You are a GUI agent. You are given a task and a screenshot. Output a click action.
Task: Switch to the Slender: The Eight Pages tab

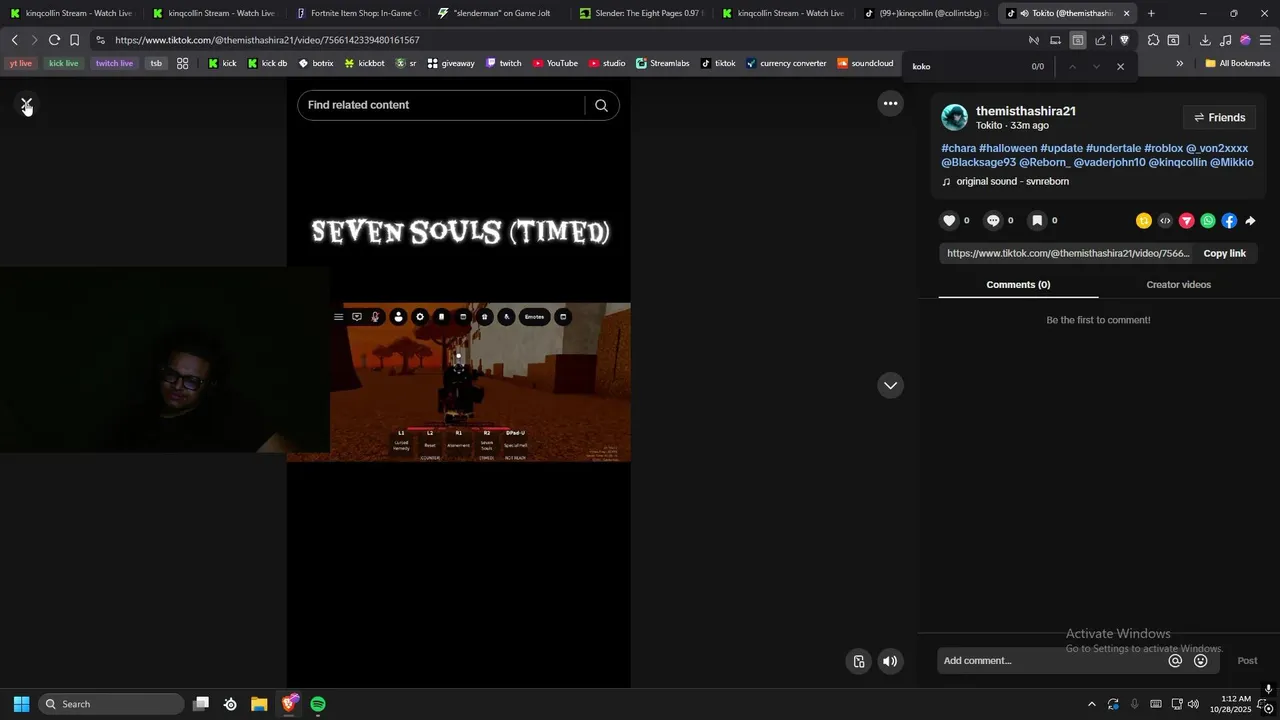(641, 13)
